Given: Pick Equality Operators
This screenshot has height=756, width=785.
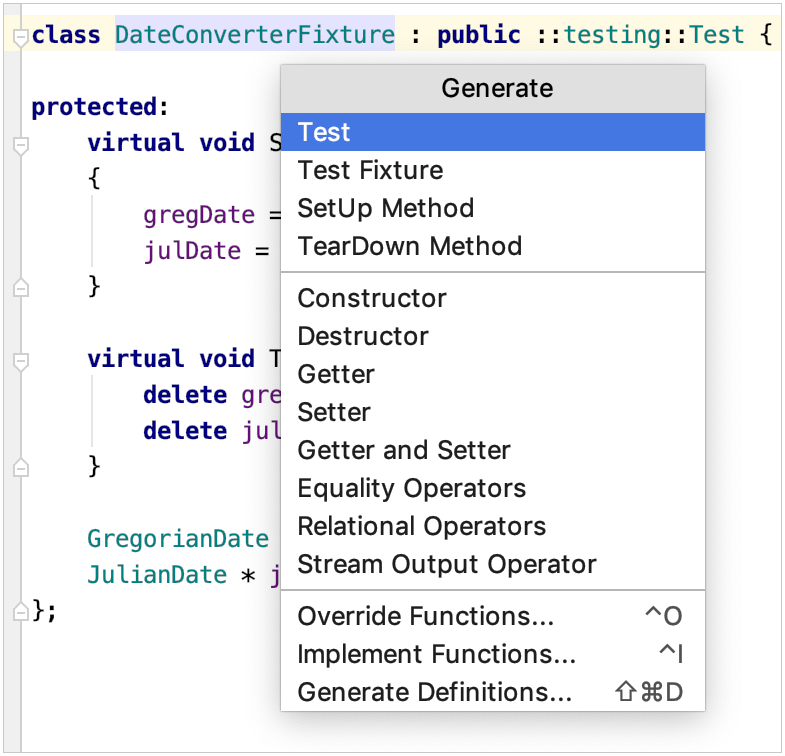Looking at the screenshot, I should 493,488.
